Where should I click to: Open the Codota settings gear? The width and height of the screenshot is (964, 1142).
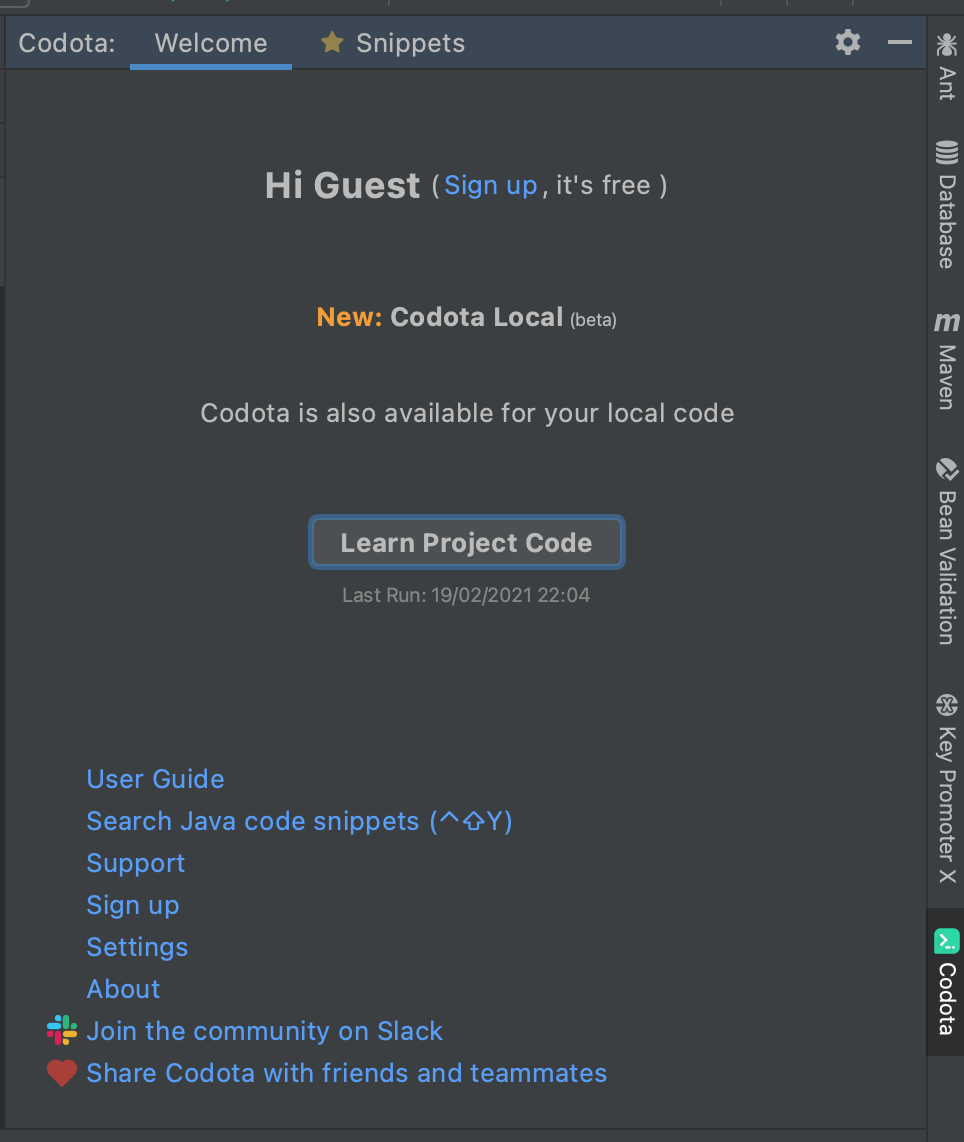847,43
